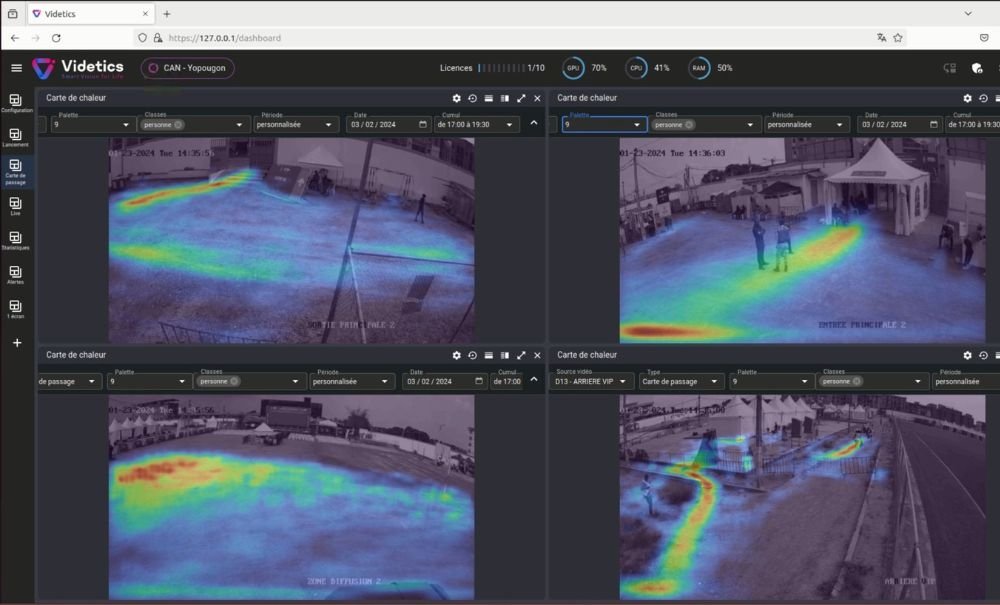Click history icon in top-left heat map panel
The image size is (1000, 605).
pyautogui.click(x=473, y=98)
